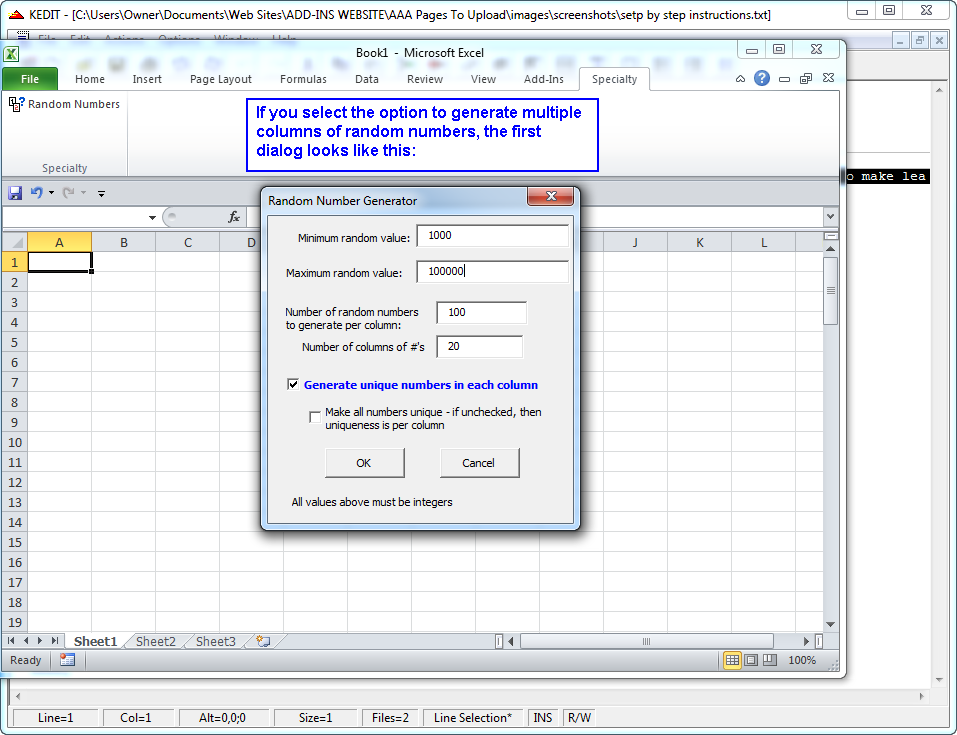Click the macro recording icon in status bar
Viewport: 957px width, 735px height.
tap(67, 660)
